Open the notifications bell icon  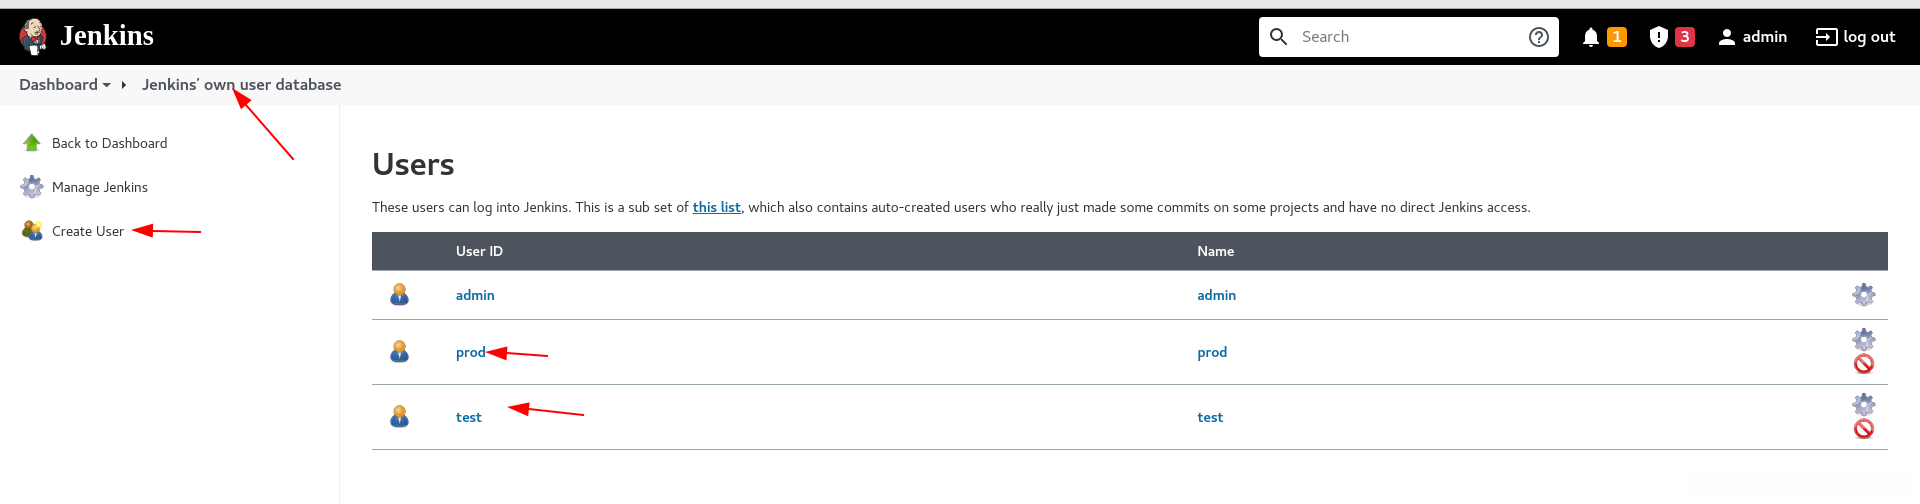1591,37
